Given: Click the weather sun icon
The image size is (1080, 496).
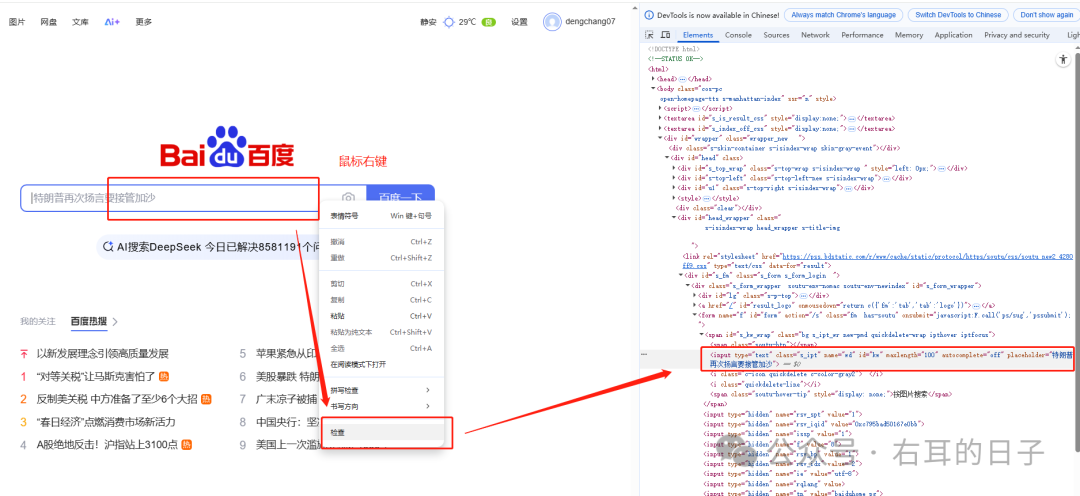Looking at the screenshot, I should pos(449,21).
